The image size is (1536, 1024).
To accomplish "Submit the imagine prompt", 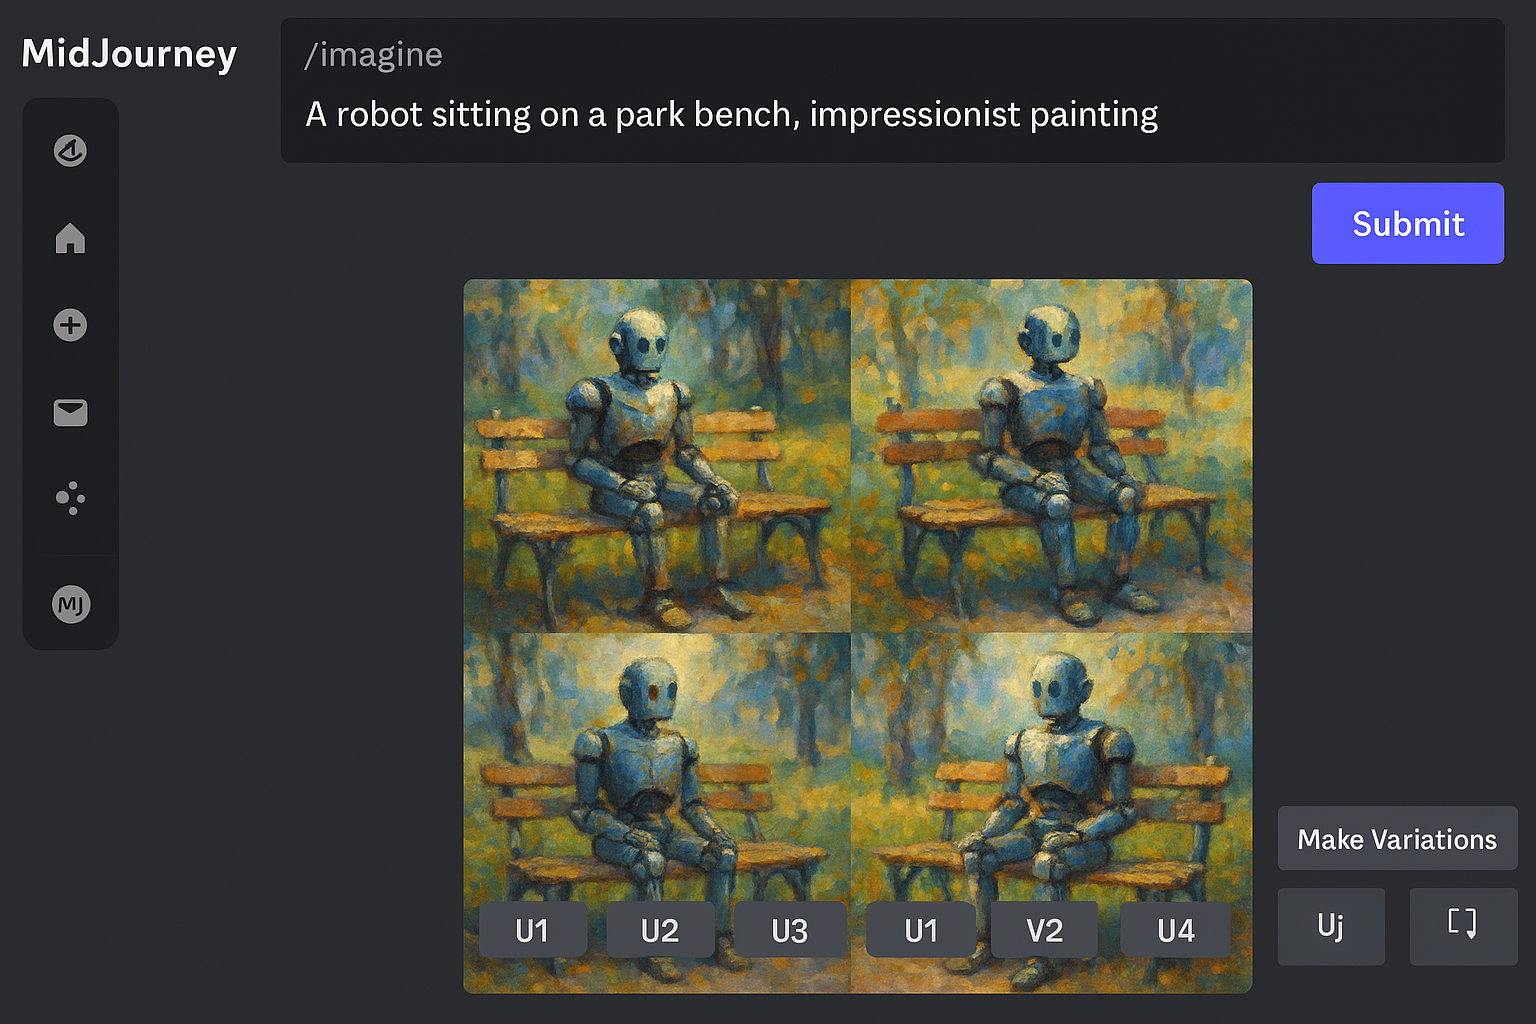I will tap(1408, 223).
